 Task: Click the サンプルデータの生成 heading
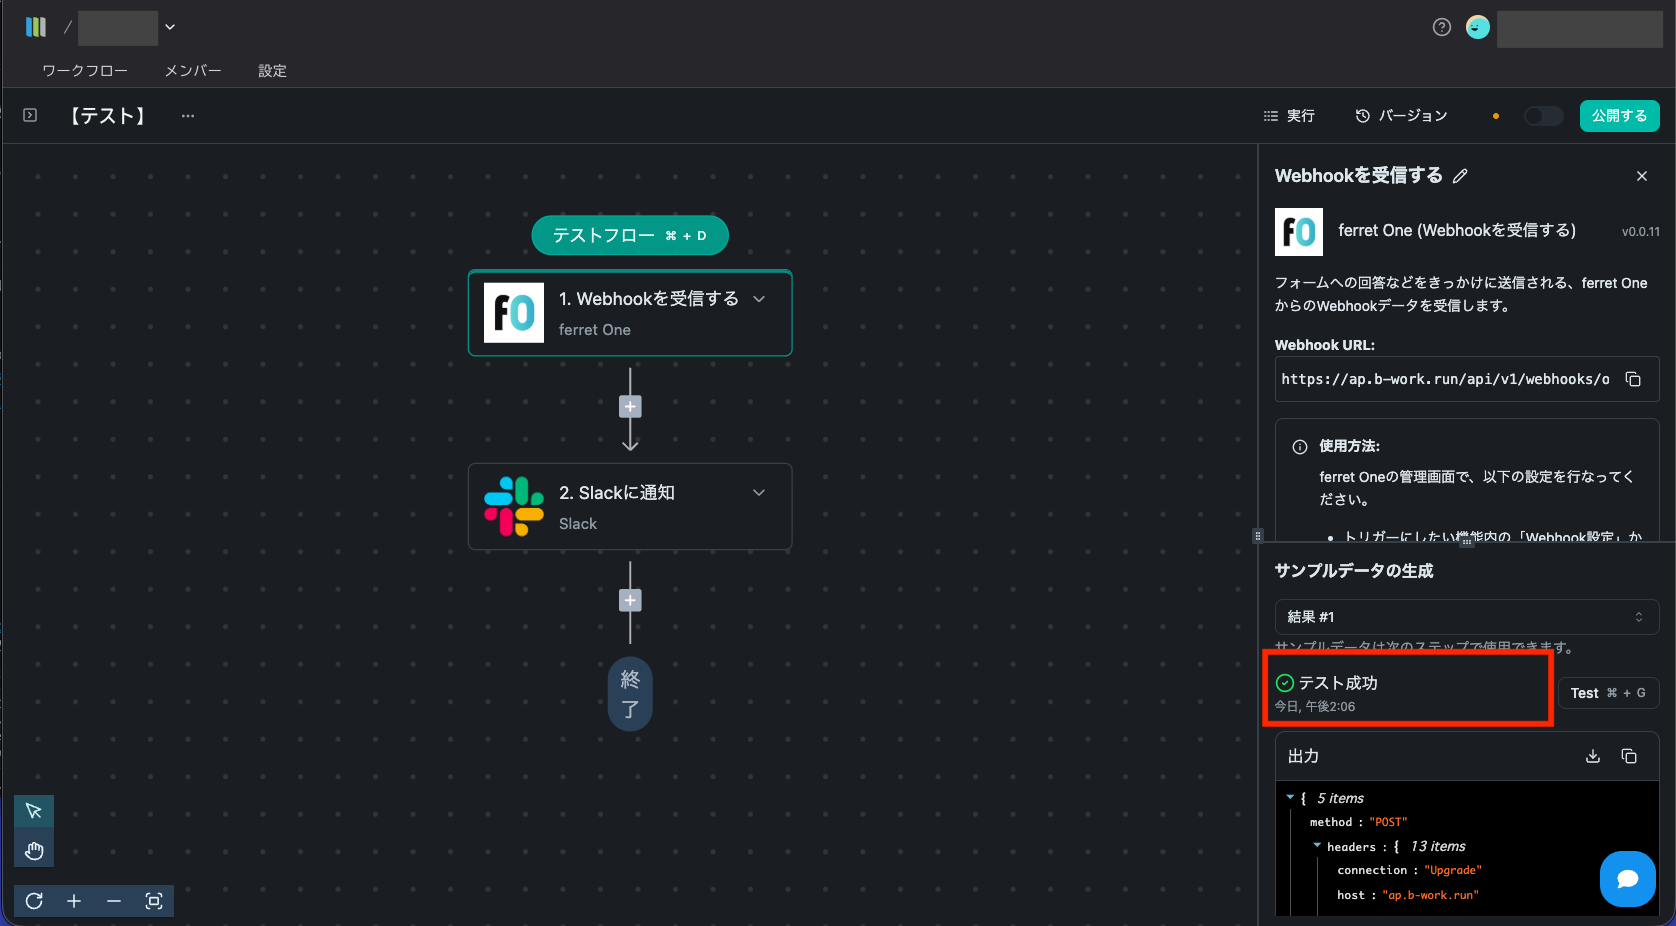[1354, 571]
